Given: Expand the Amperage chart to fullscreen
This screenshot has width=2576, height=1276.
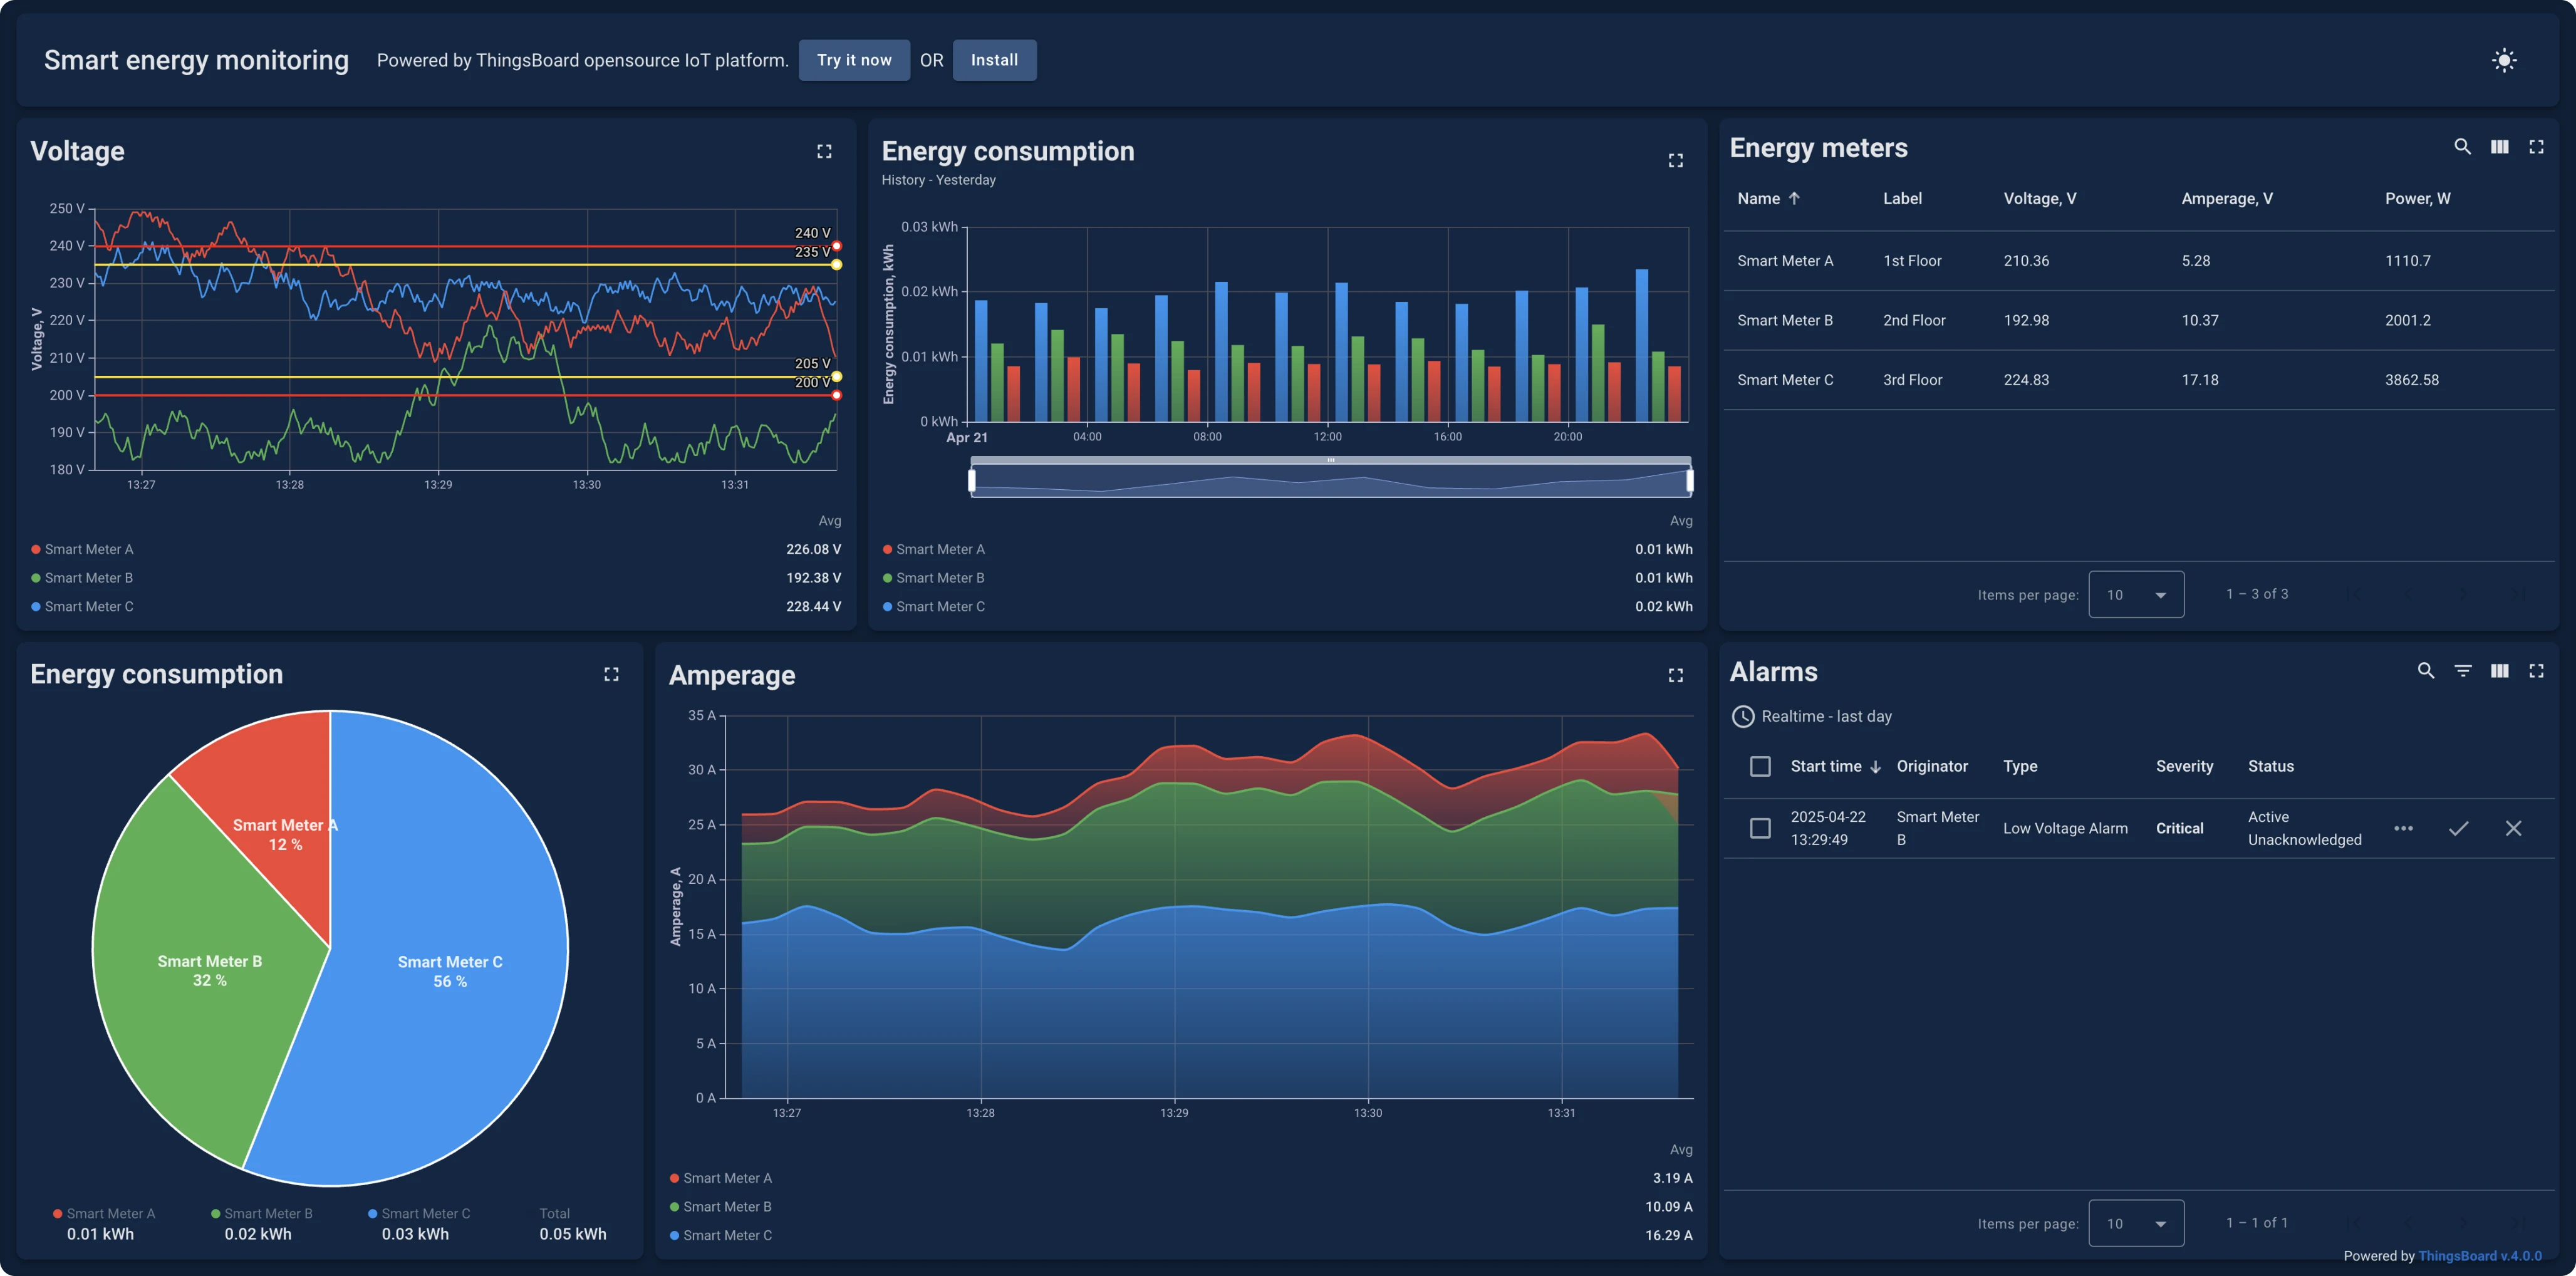Looking at the screenshot, I should coord(1676,675).
